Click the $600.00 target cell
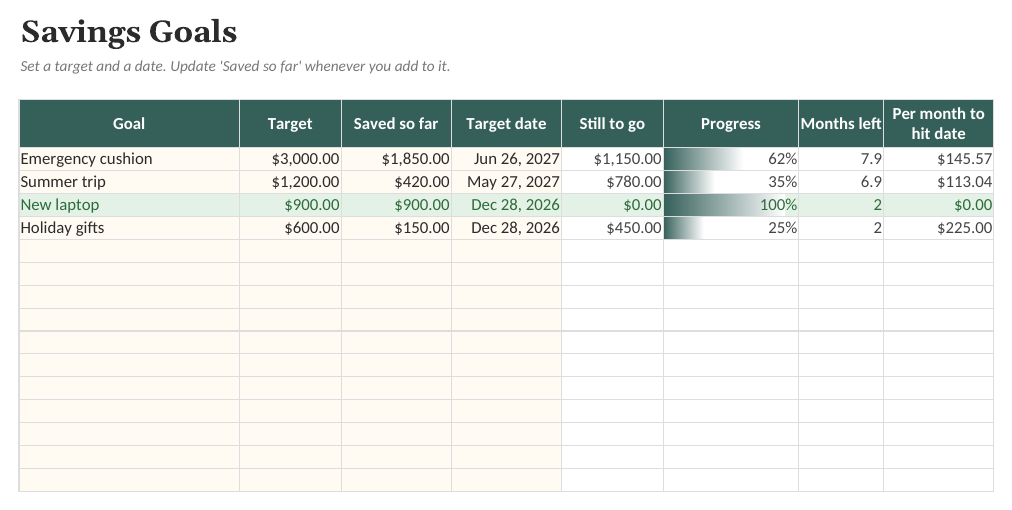1012x510 pixels. point(290,228)
